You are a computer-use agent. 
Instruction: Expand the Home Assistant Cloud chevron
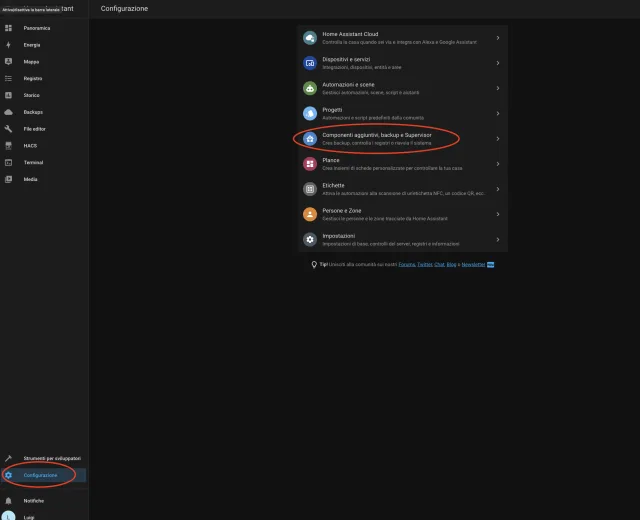pos(498,38)
